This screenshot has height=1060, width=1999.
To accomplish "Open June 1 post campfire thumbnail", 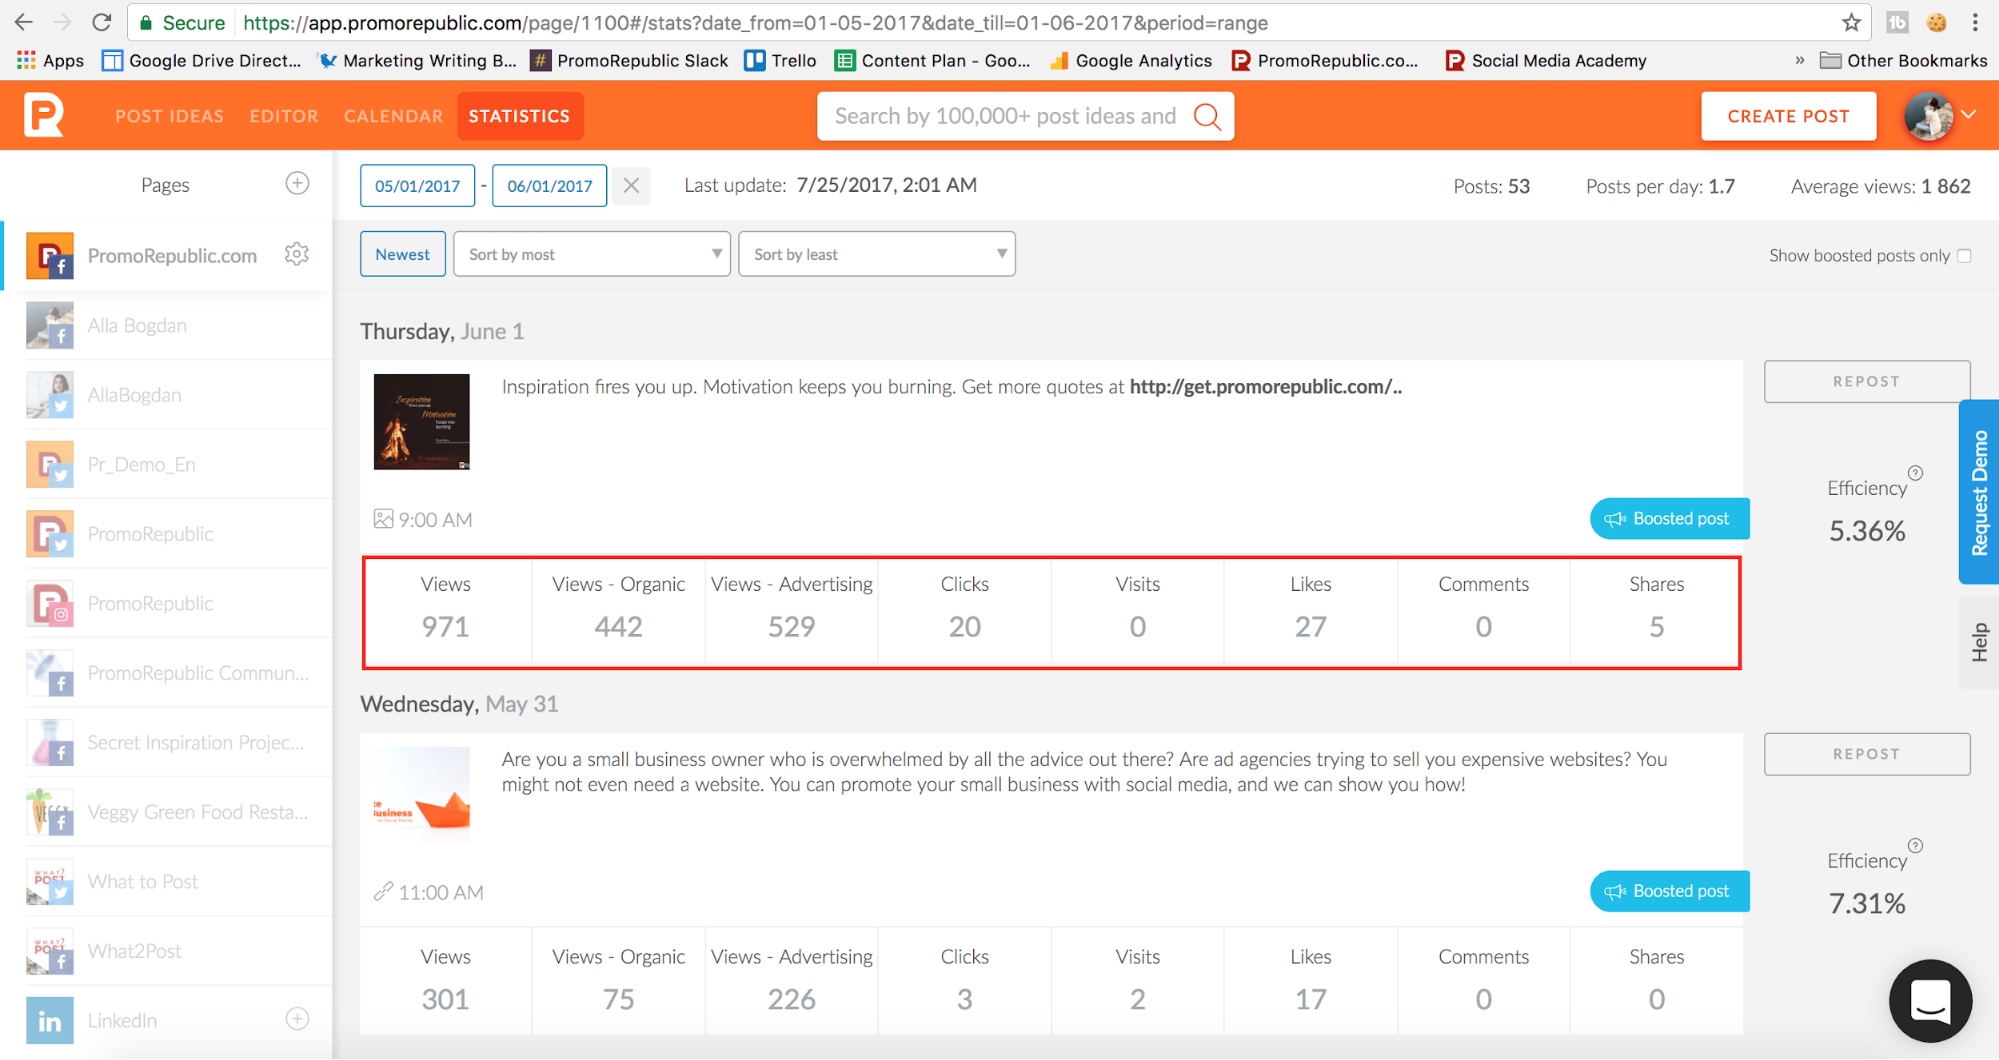I will click(422, 422).
